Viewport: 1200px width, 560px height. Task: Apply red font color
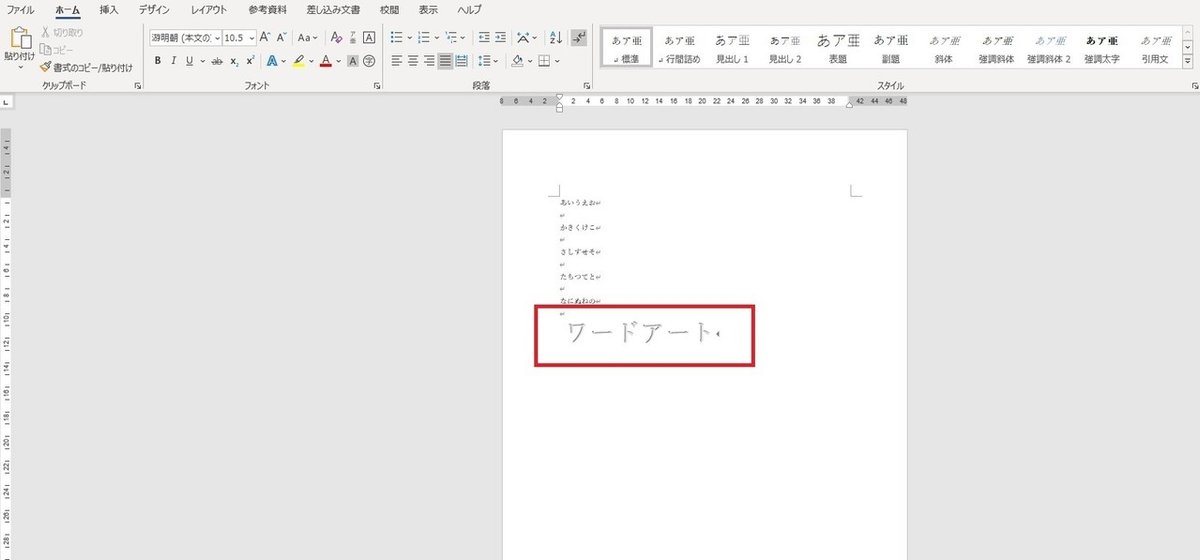click(325, 61)
